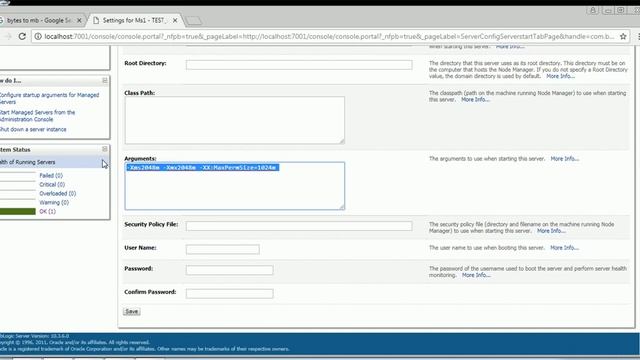The image size is (640, 360).
Task: Show Failed (0) servers
Action: point(51,176)
